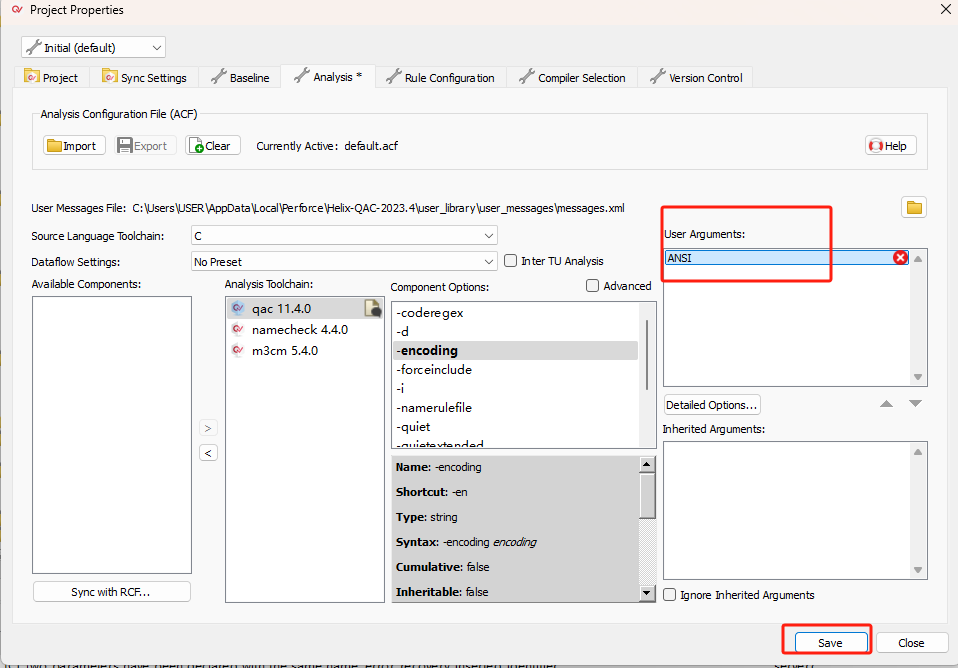This screenshot has width=958, height=668.
Task: Click the move-left arrow to remove a component
Action: coord(208,453)
